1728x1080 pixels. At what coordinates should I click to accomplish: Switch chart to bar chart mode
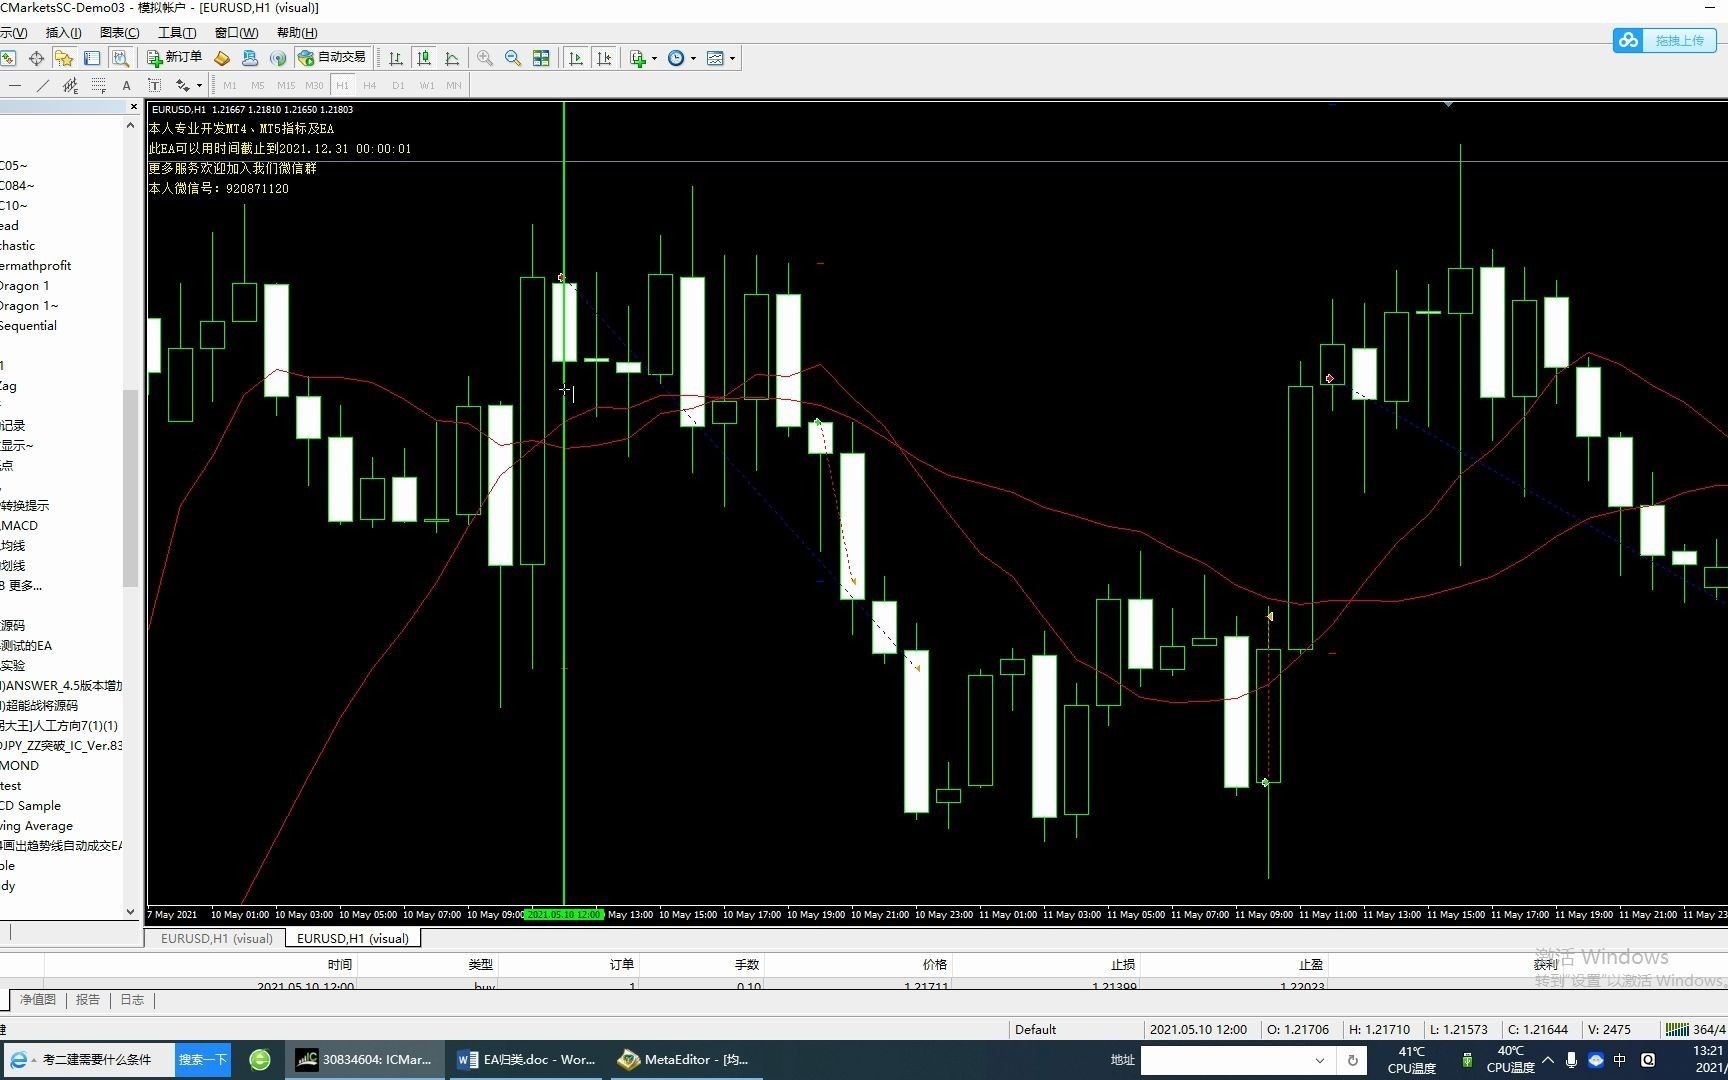point(396,58)
